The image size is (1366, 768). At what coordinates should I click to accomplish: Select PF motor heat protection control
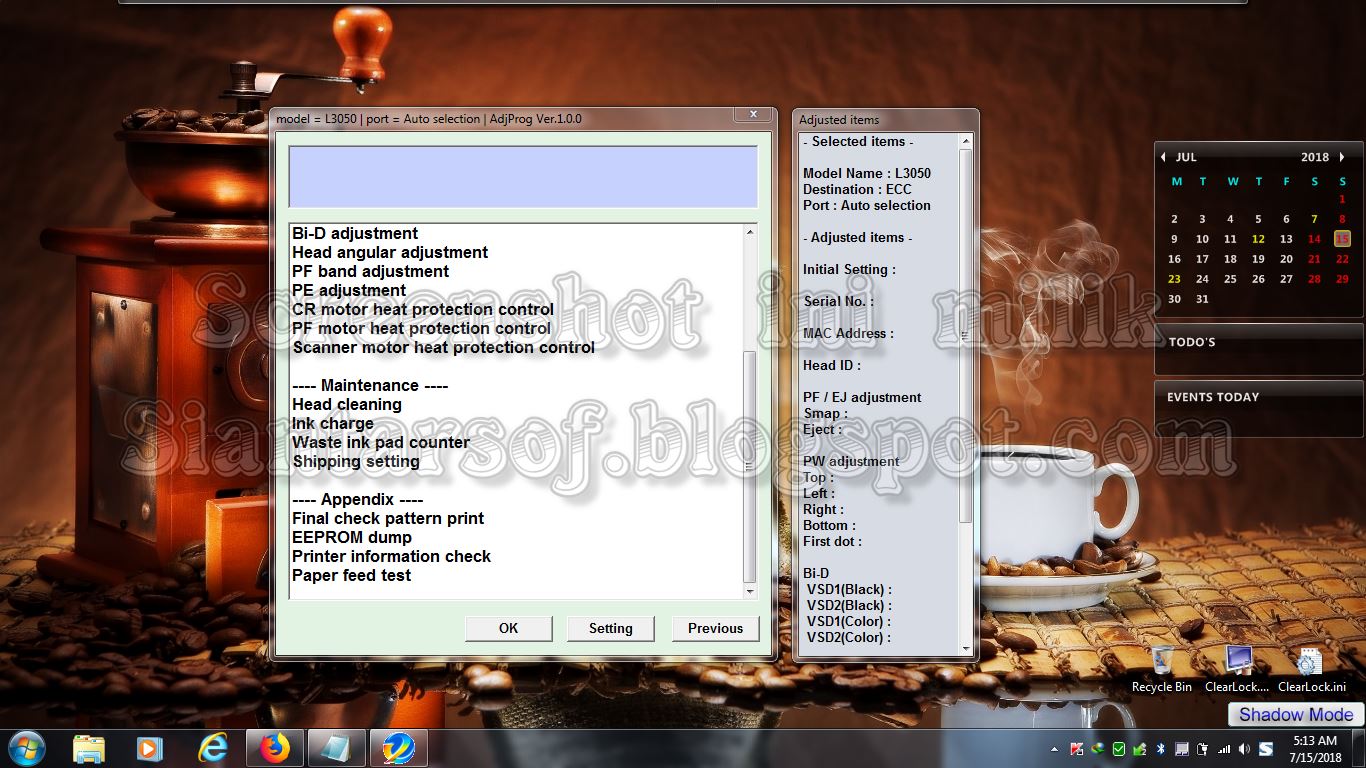pos(421,328)
